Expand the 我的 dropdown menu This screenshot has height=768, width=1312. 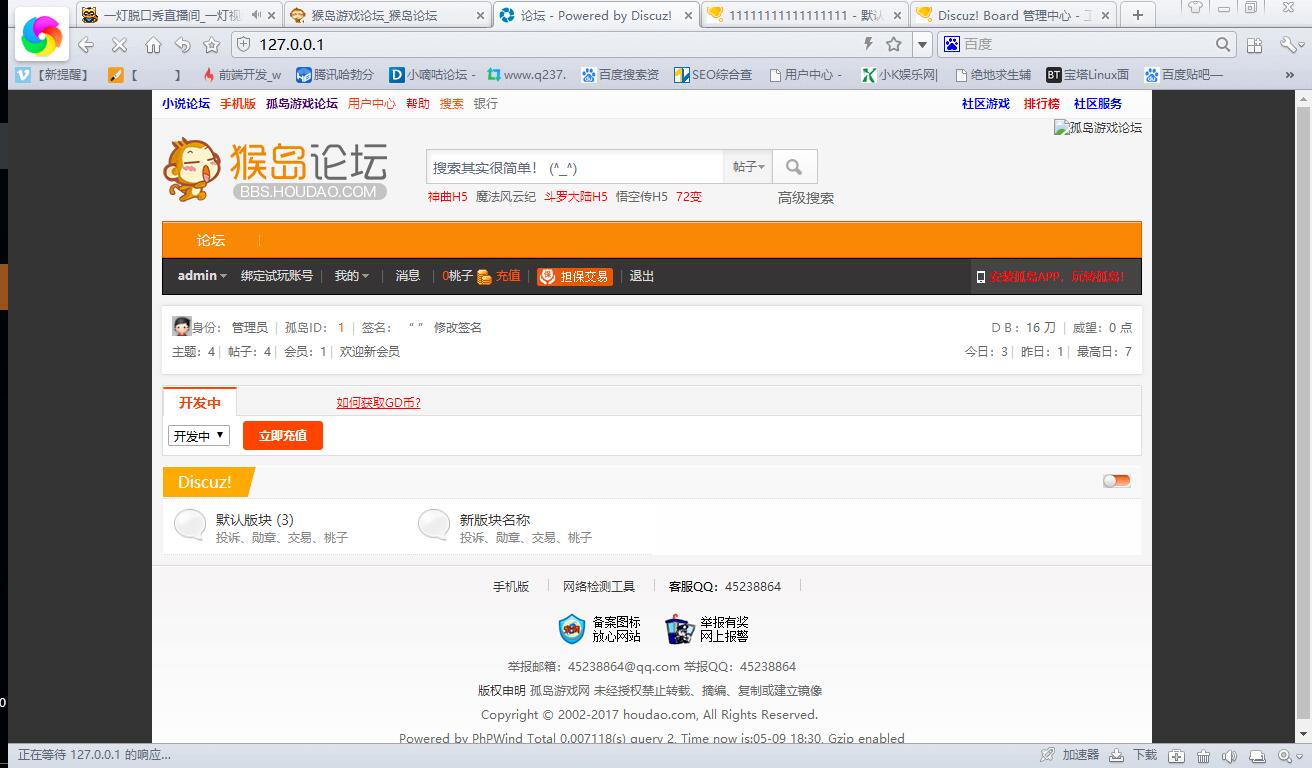click(x=352, y=276)
